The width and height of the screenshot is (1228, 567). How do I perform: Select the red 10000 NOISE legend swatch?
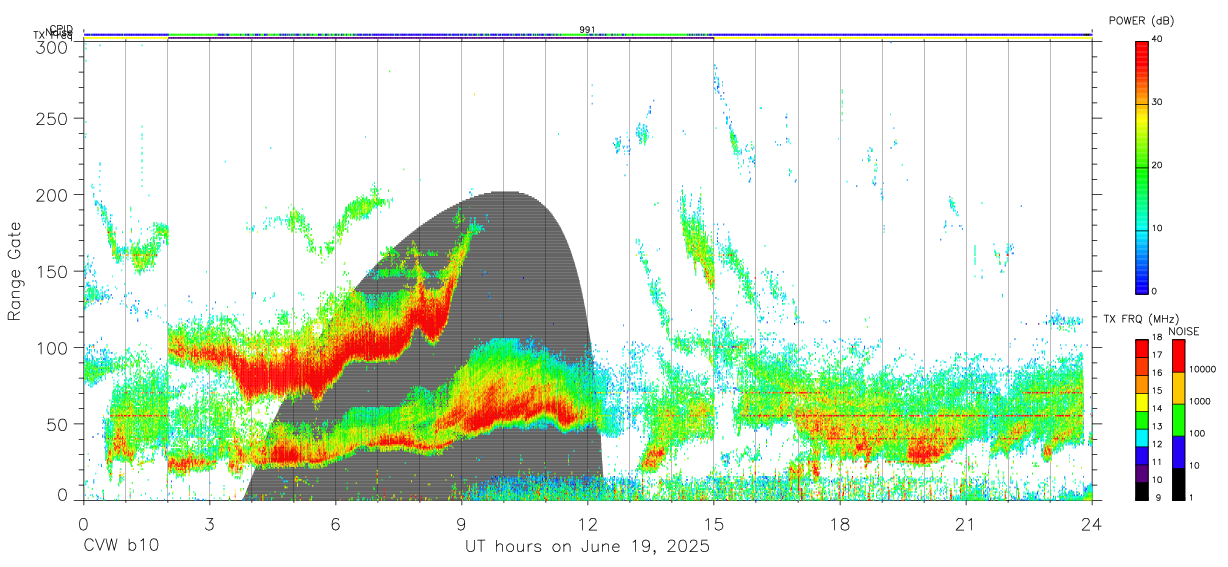[1179, 356]
